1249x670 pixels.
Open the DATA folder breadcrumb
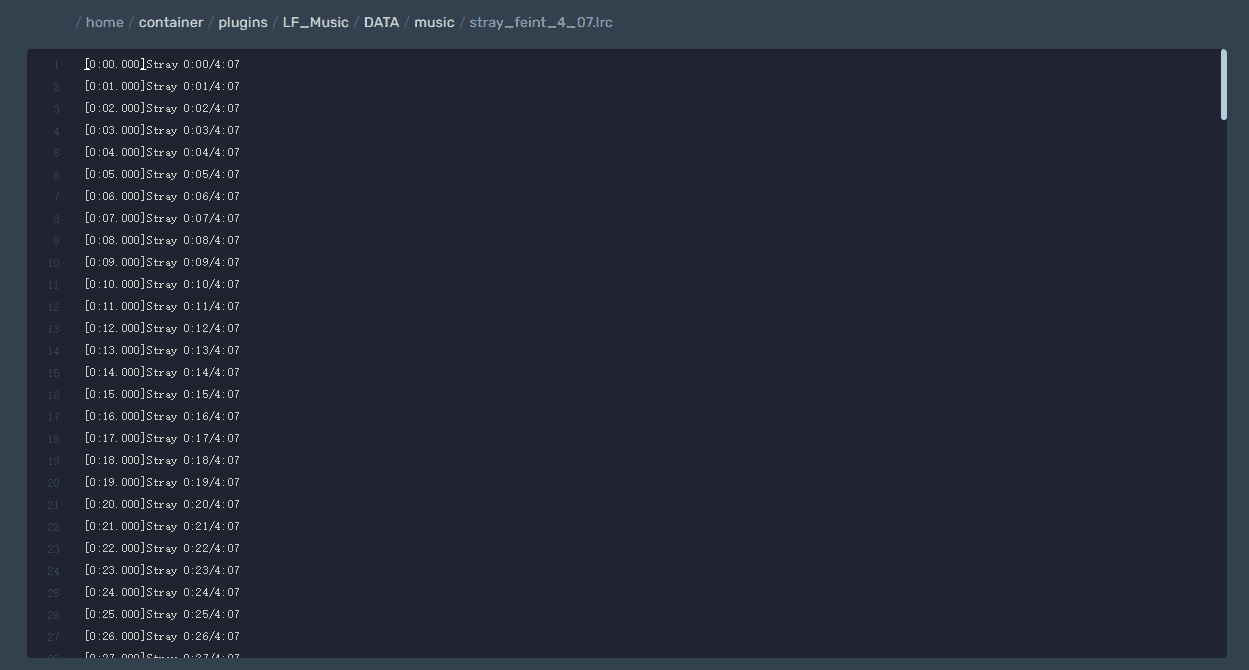tap(381, 22)
